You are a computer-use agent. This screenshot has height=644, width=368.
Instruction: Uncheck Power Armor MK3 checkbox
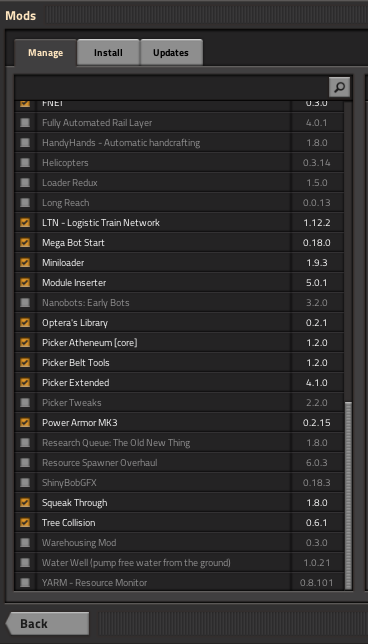pyautogui.click(x=25, y=423)
